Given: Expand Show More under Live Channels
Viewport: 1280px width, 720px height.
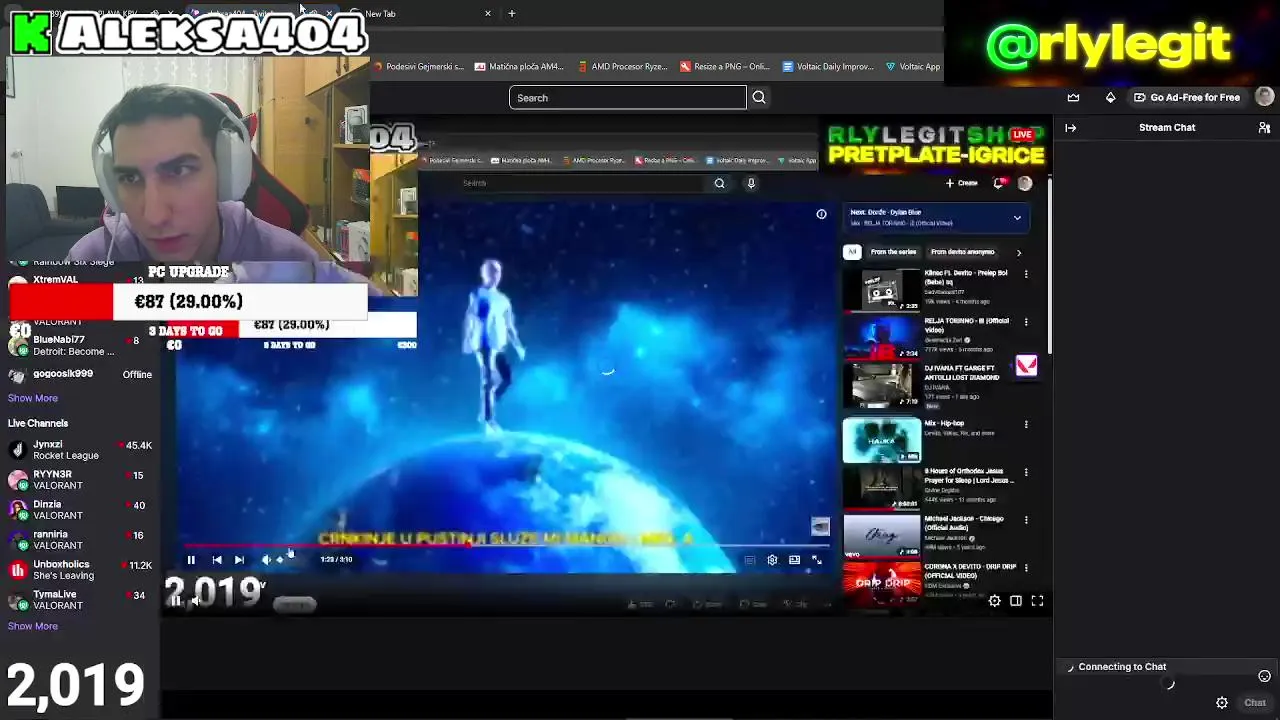Looking at the screenshot, I should 33,626.
